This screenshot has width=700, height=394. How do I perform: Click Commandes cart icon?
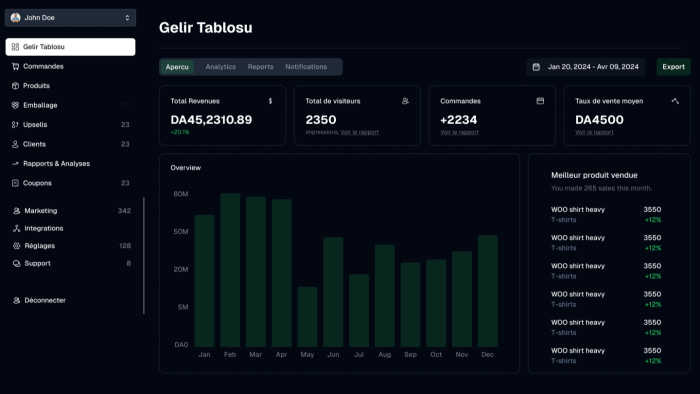coord(15,66)
